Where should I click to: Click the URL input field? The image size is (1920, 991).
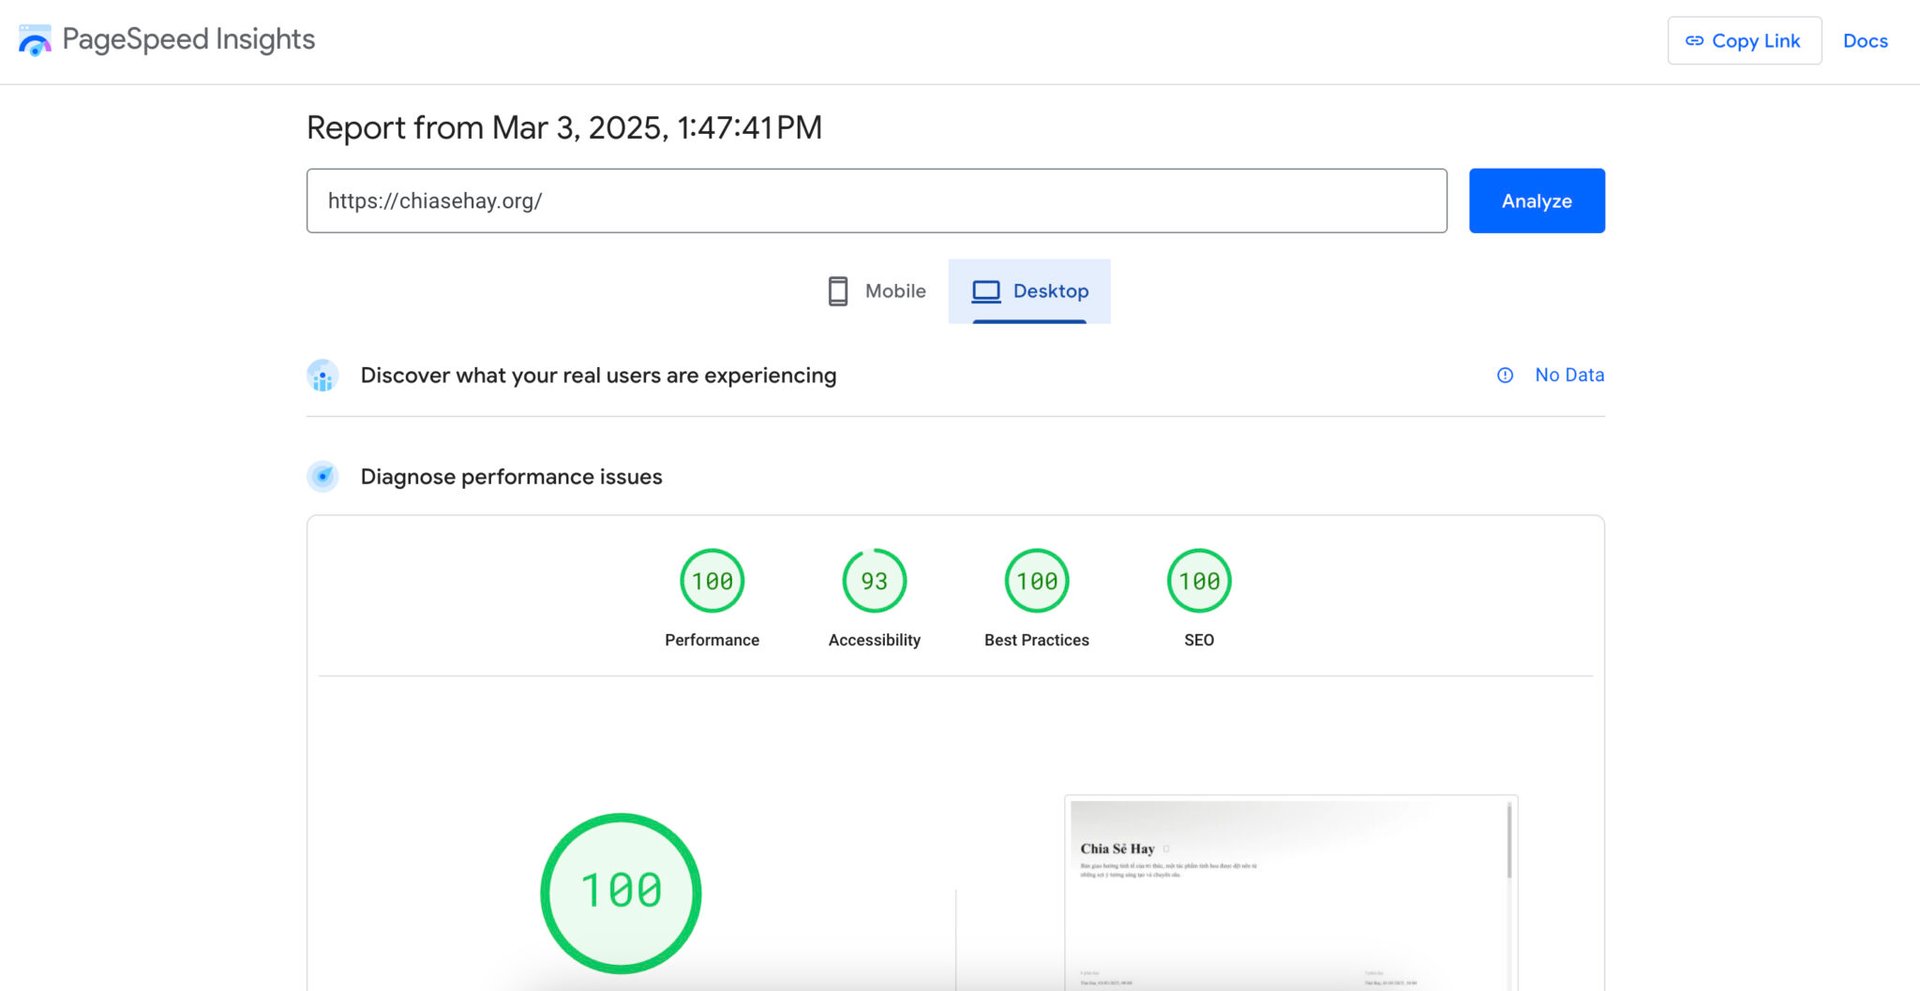pos(875,201)
